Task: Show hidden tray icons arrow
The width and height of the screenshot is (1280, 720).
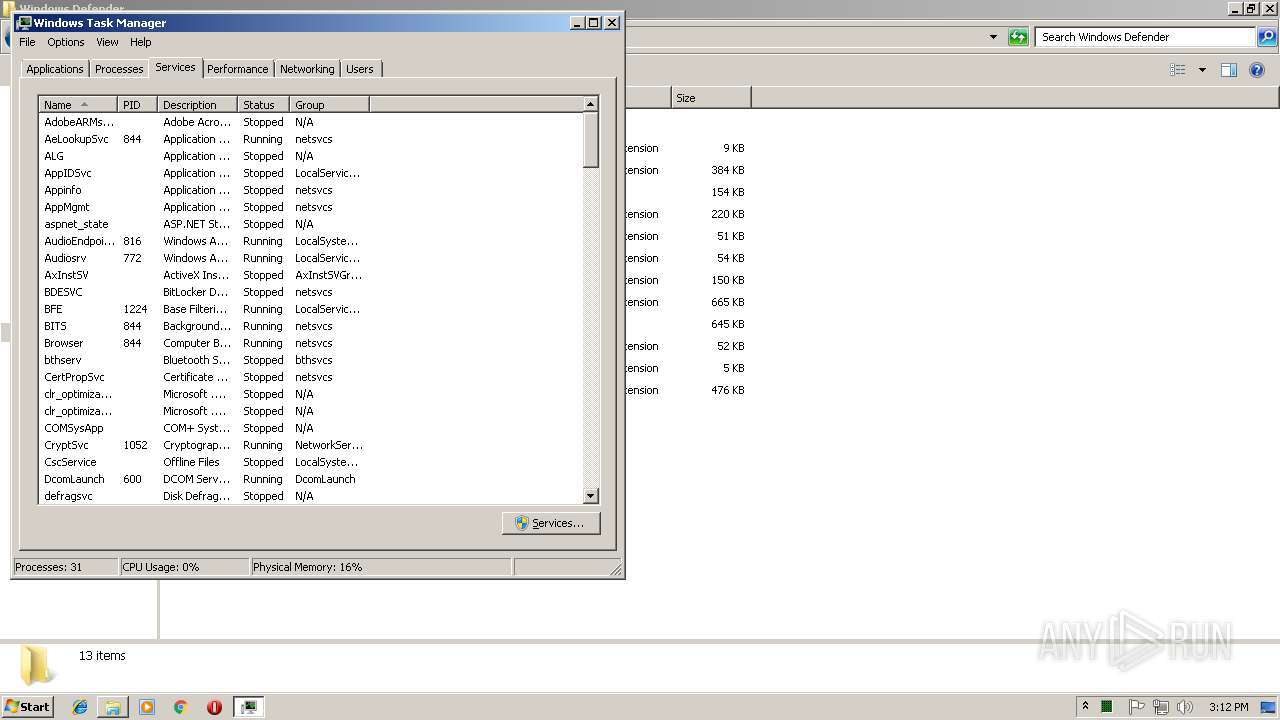Action: tap(1085, 706)
